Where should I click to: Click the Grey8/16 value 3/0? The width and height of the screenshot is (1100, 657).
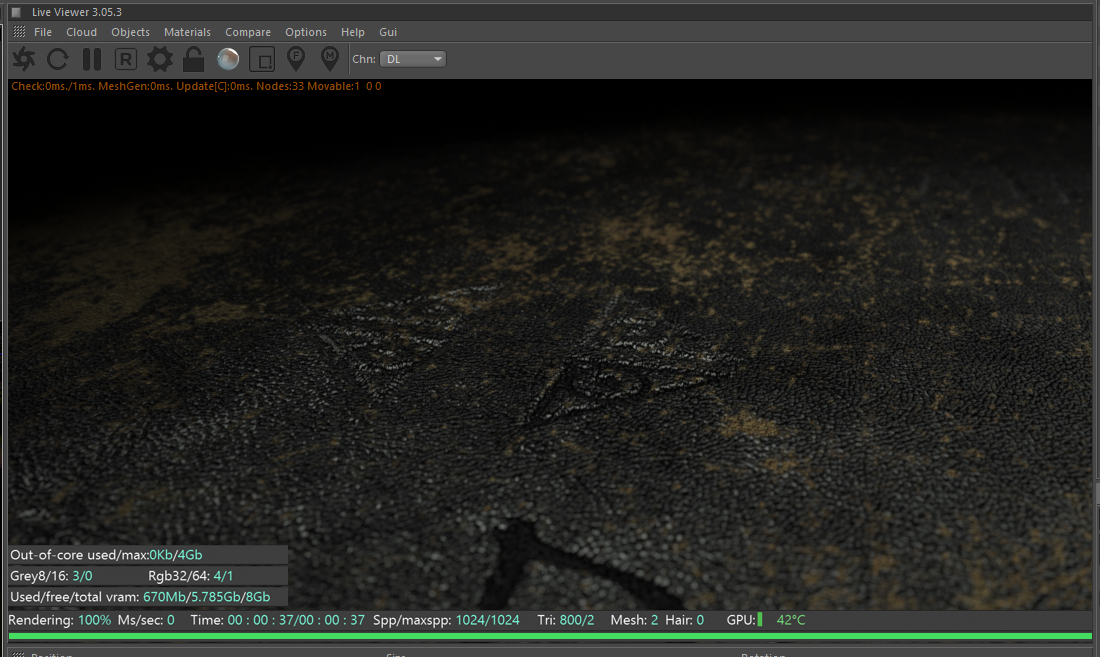[x=82, y=576]
